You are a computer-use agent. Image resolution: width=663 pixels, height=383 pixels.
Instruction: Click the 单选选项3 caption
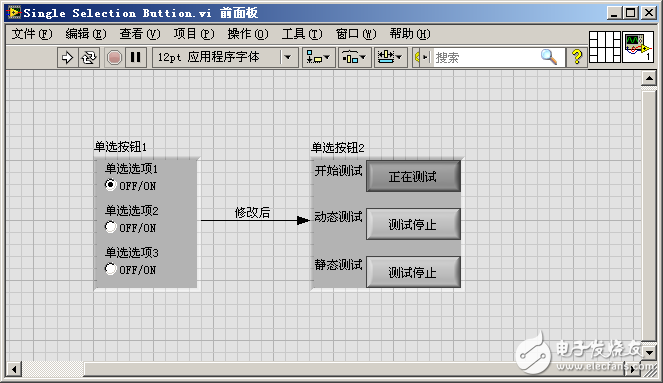(x=132, y=252)
